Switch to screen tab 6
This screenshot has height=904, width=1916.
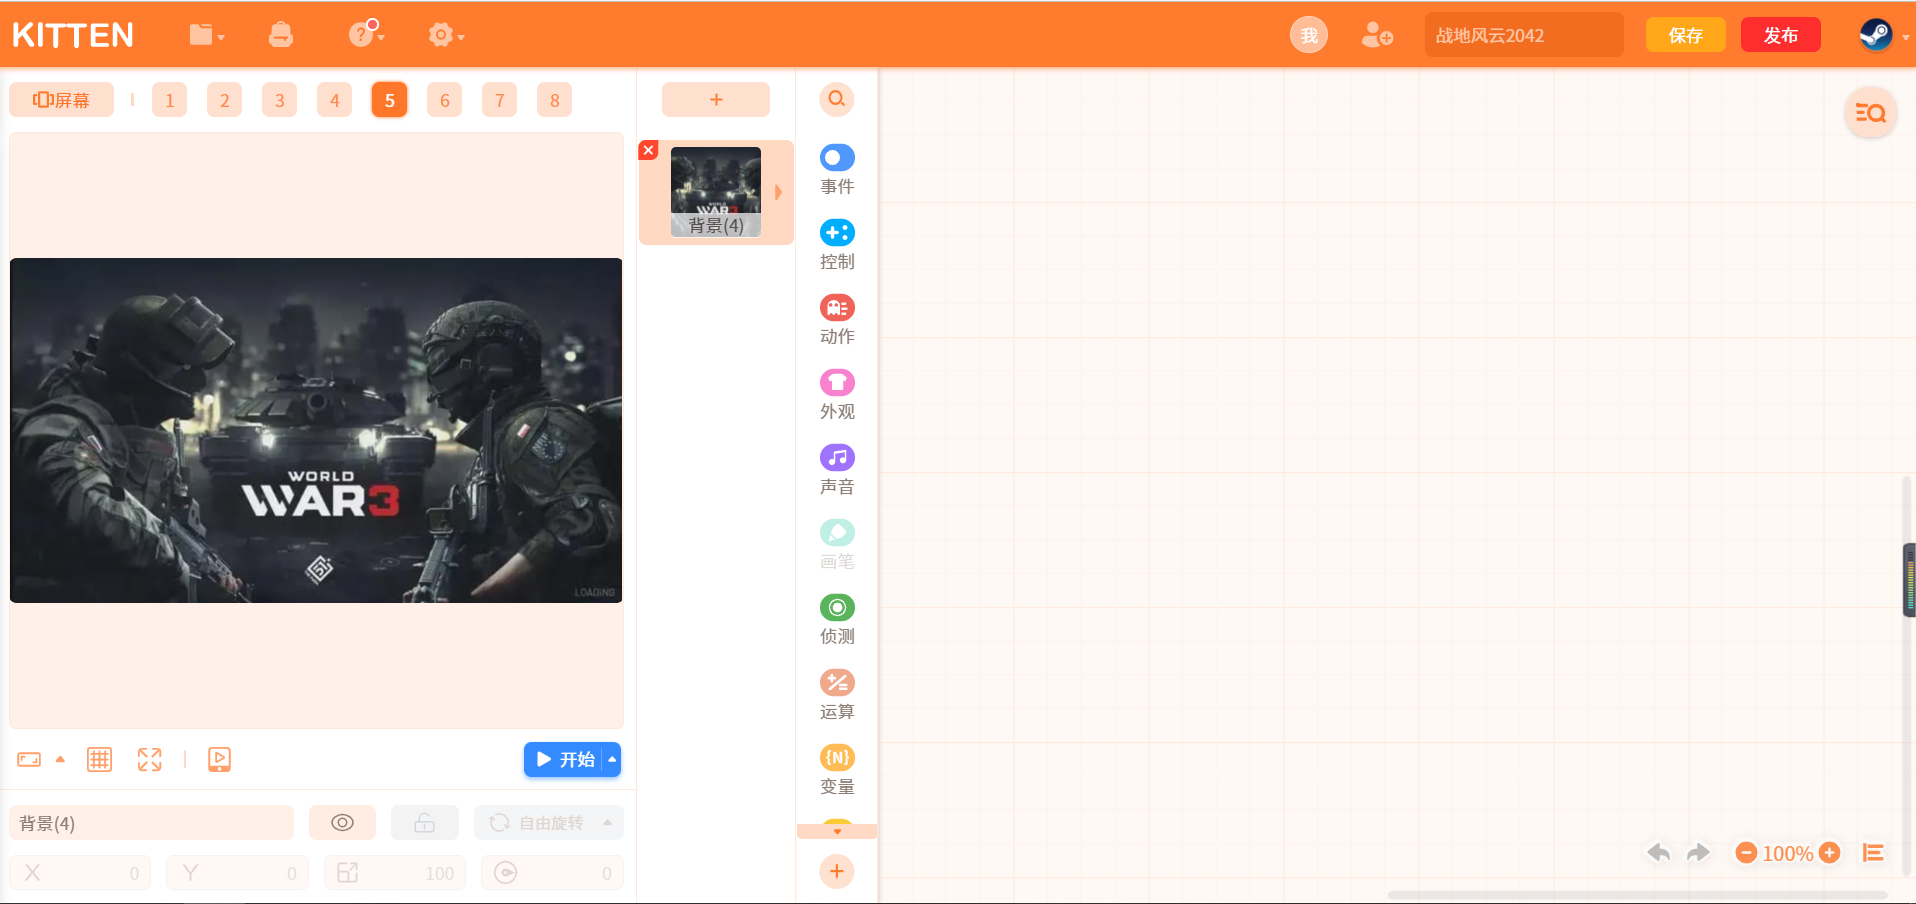click(445, 100)
